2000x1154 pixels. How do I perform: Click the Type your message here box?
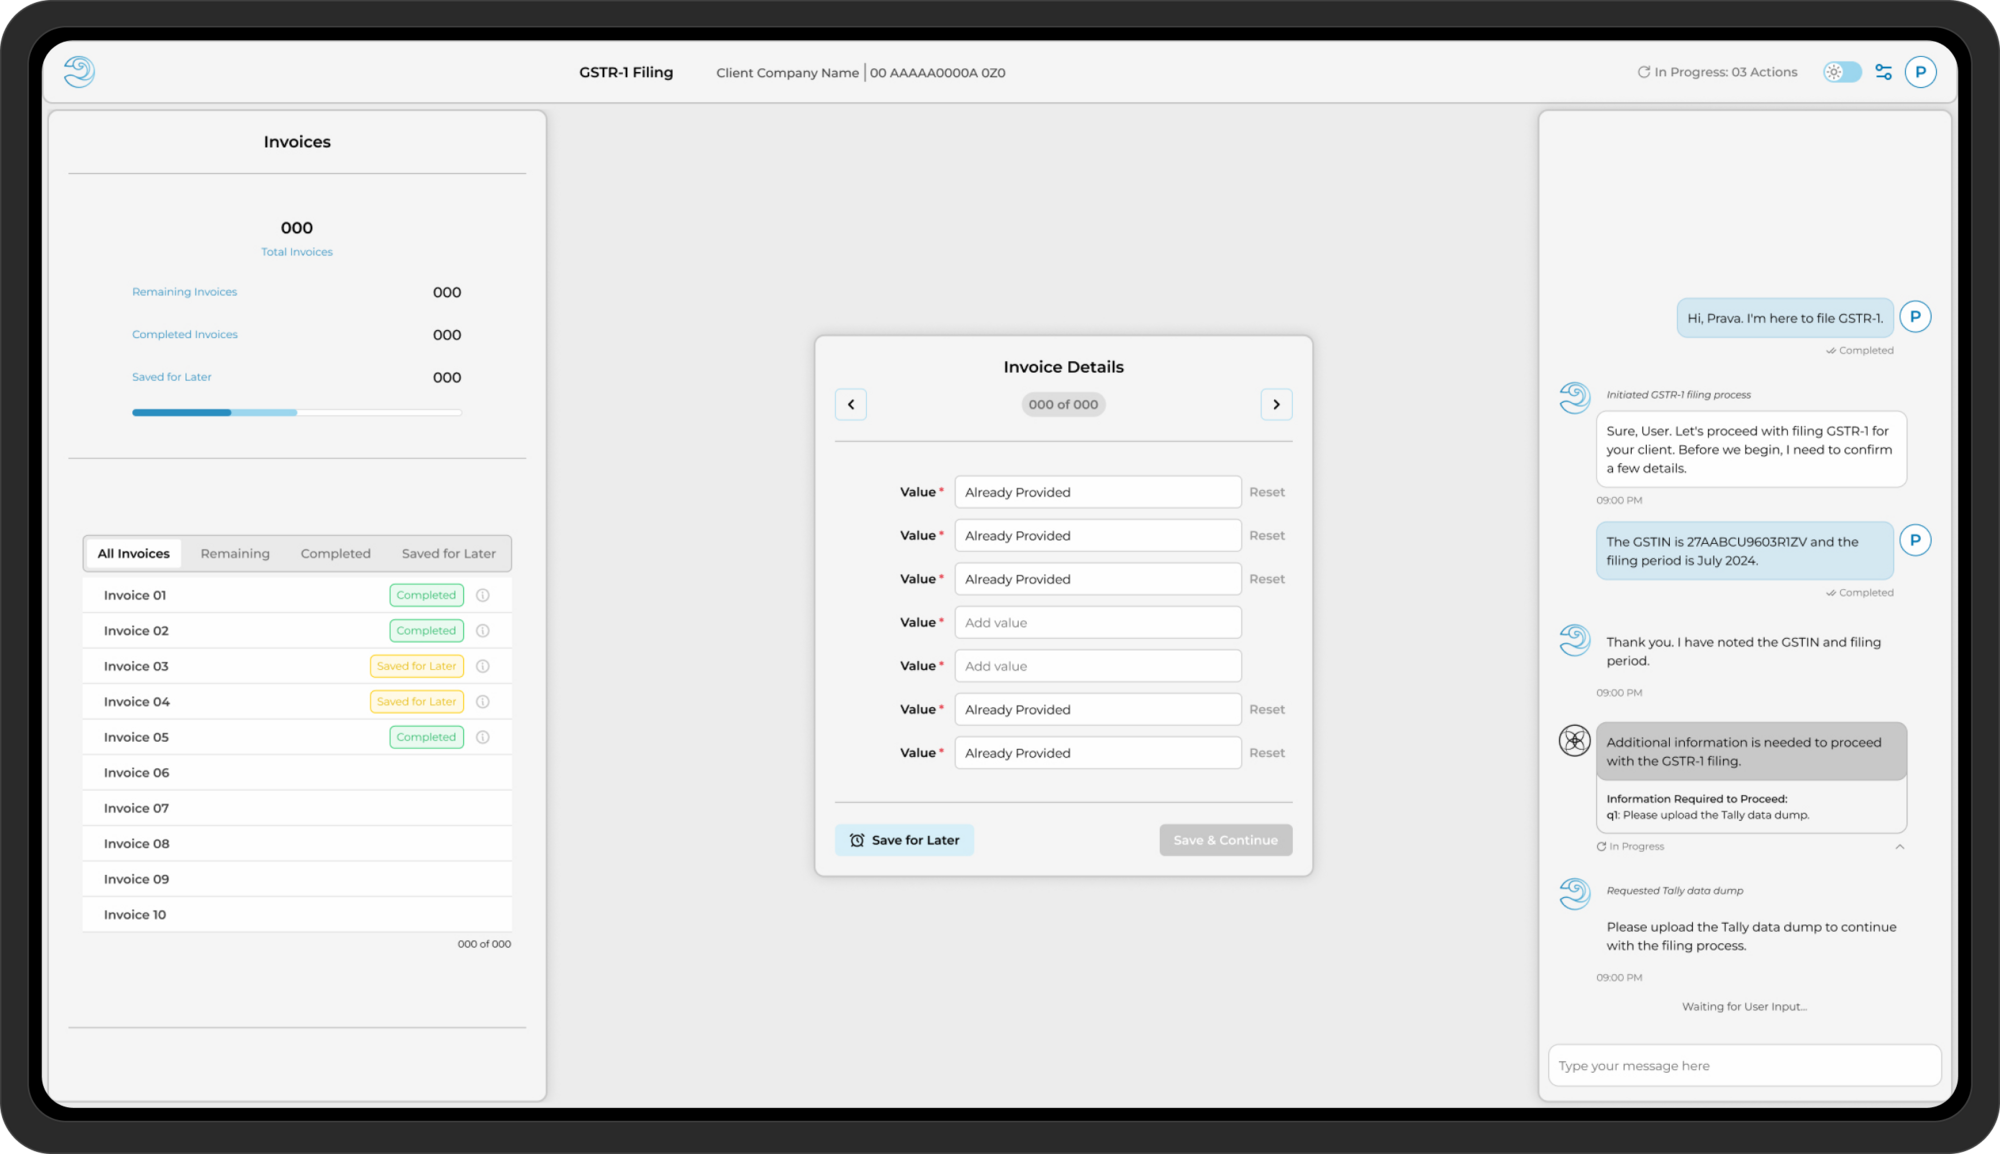[1743, 1065]
